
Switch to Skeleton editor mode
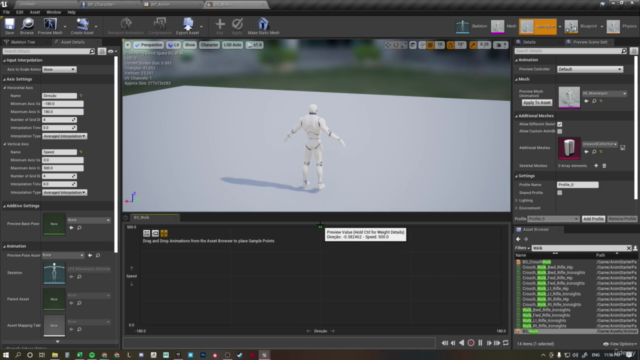pos(471,26)
